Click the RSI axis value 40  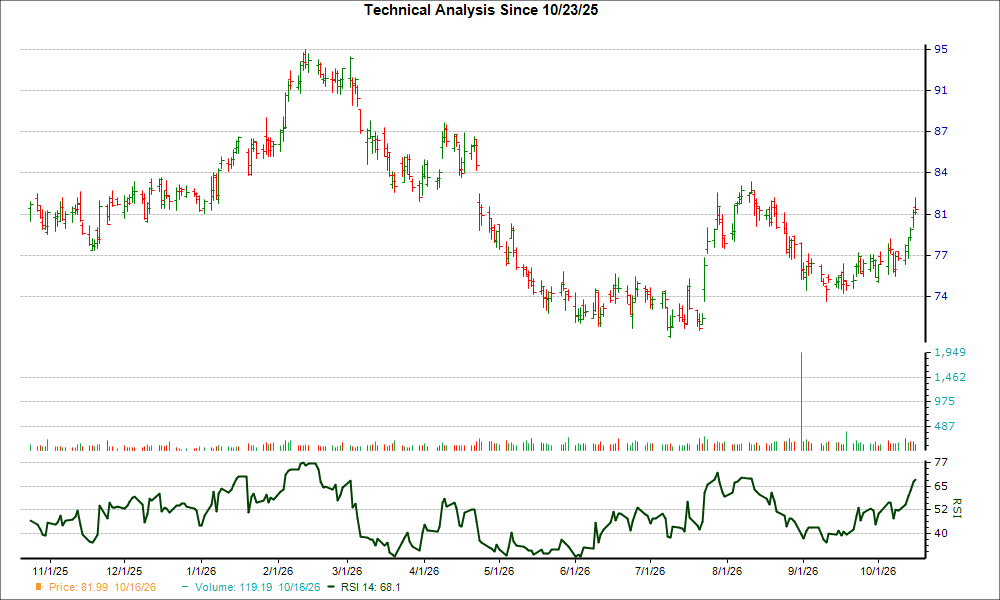[x=941, y=533]
